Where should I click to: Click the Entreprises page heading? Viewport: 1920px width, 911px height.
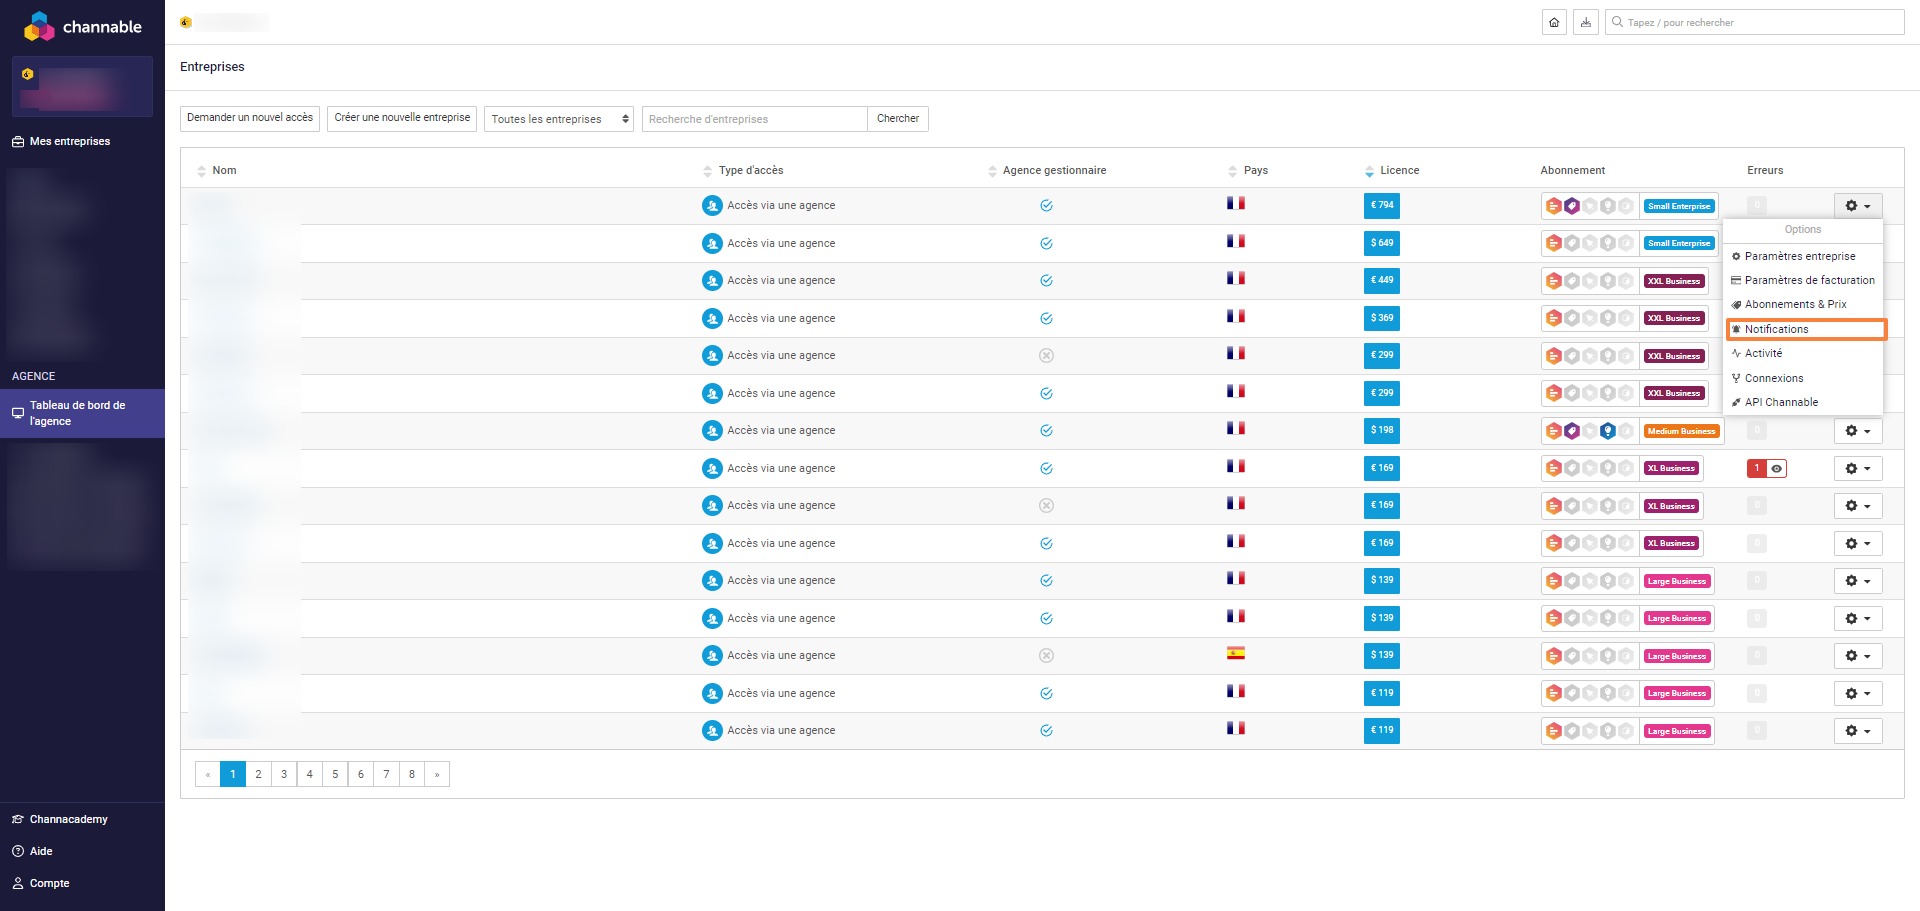point(212,67)
